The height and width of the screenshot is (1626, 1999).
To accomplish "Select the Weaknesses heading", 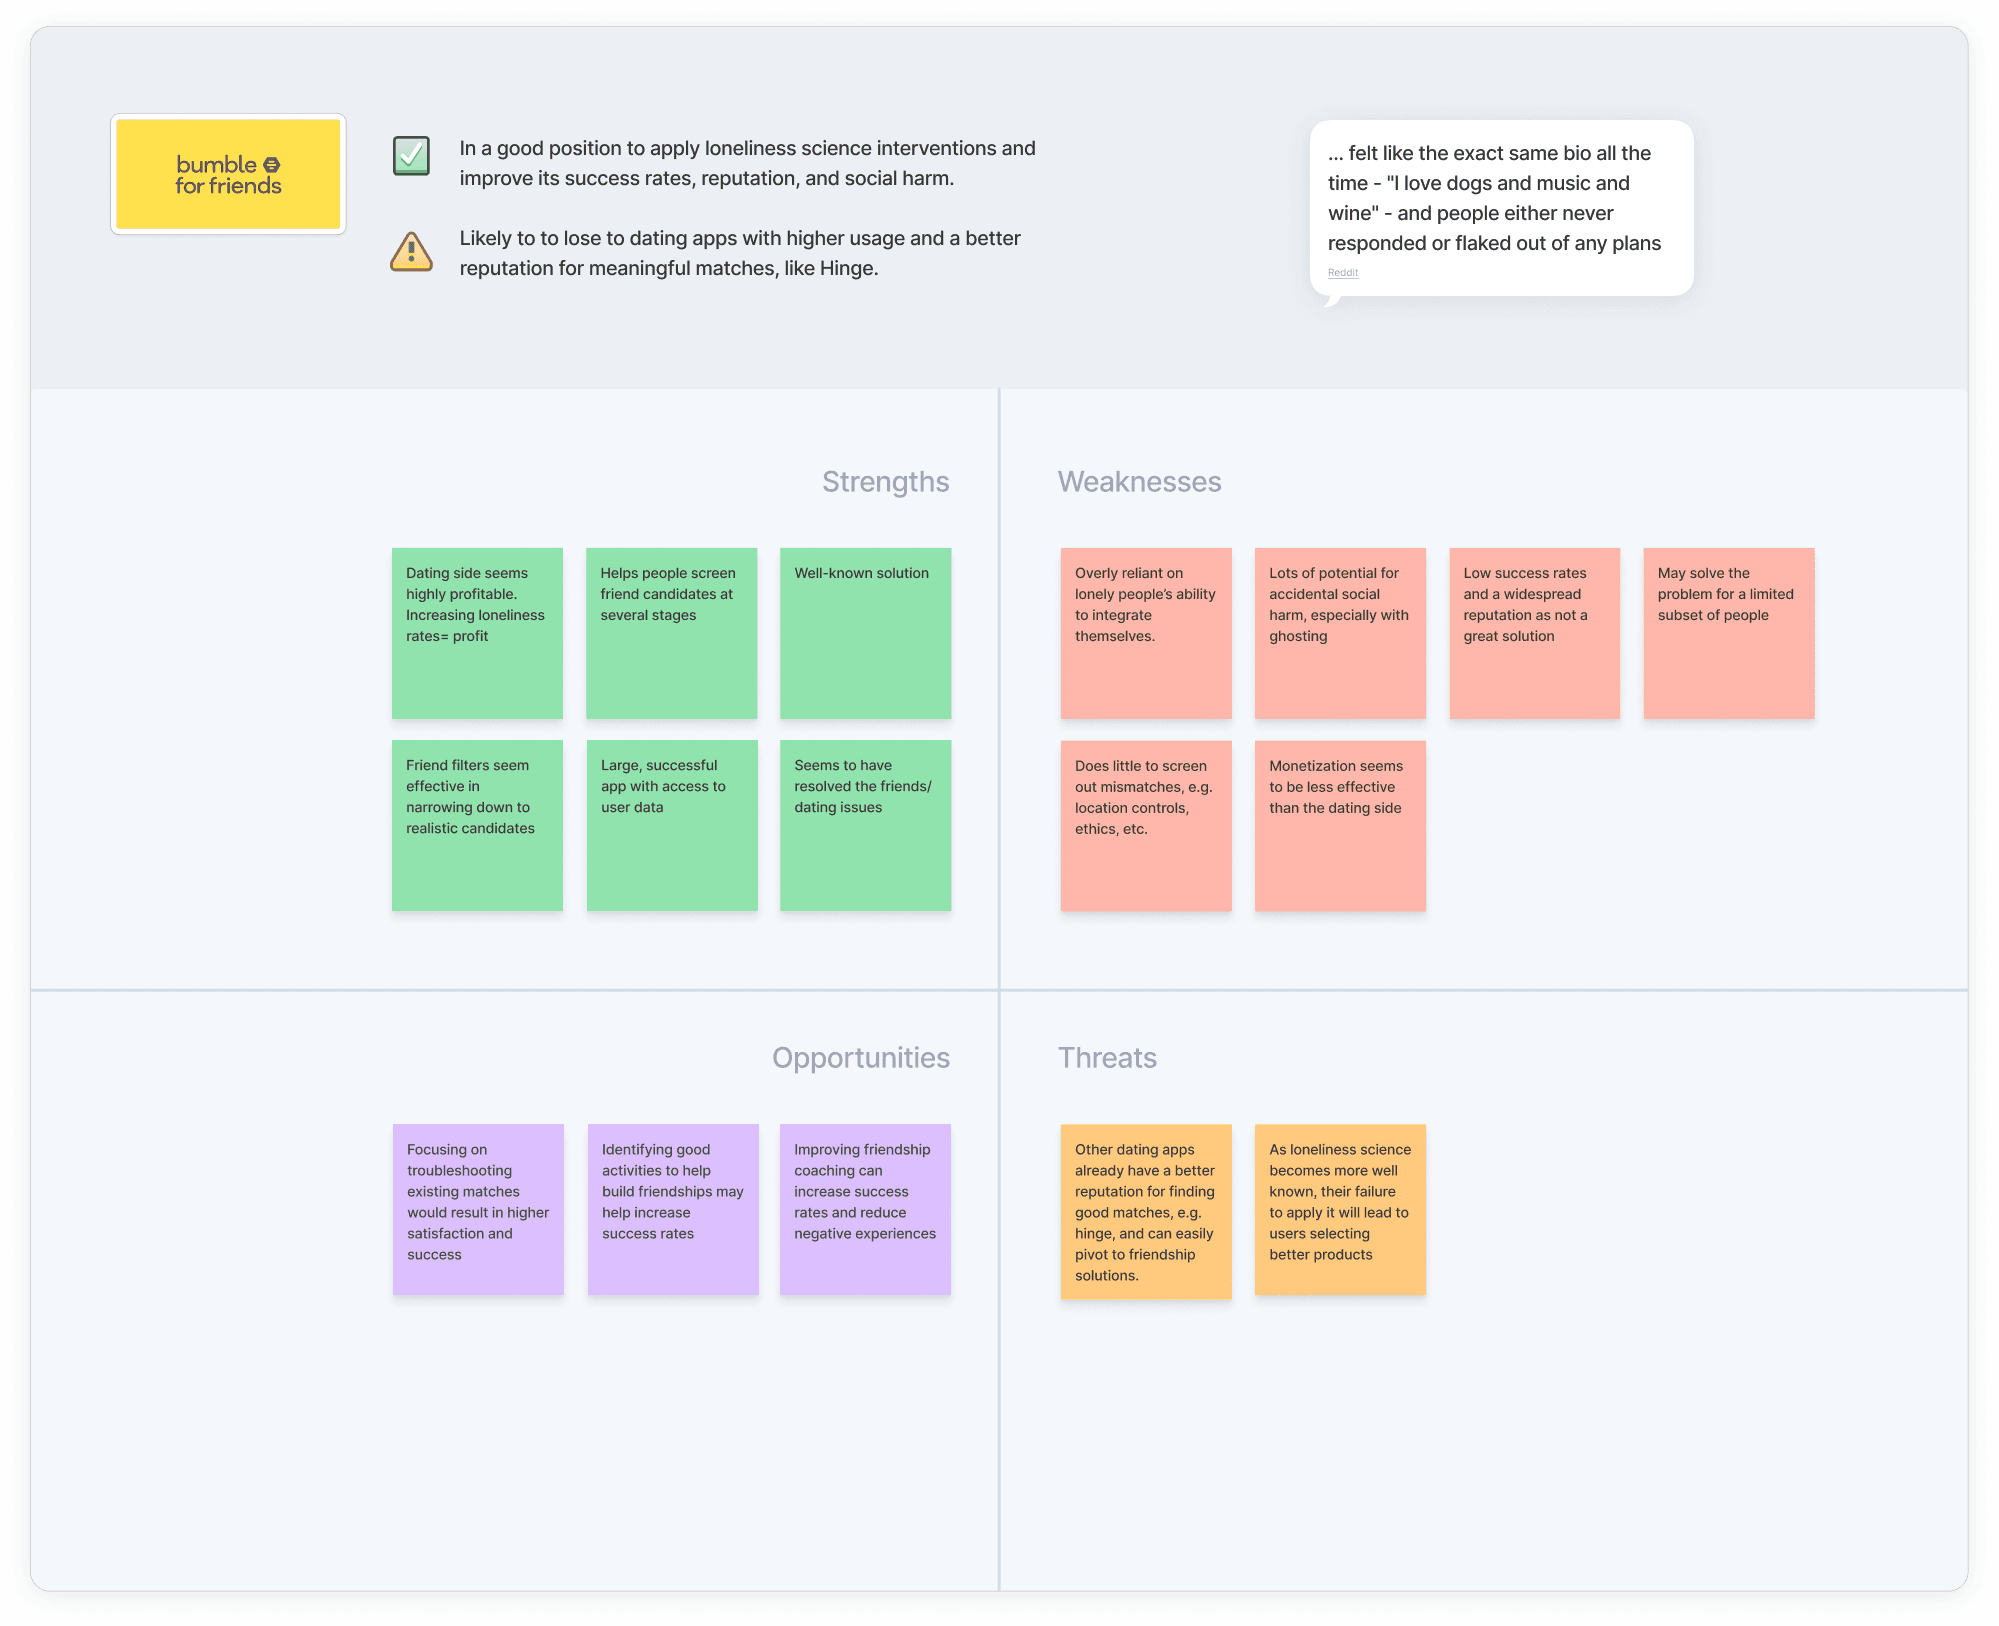I will (1139, 482).
